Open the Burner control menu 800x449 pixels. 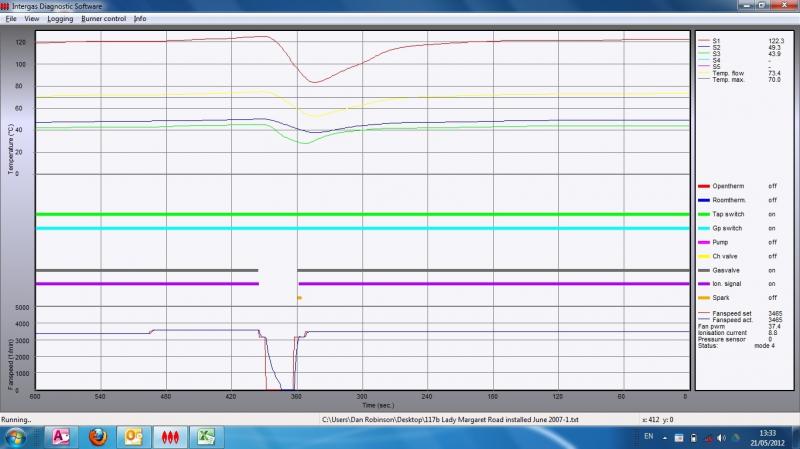[x=103, y=18]
